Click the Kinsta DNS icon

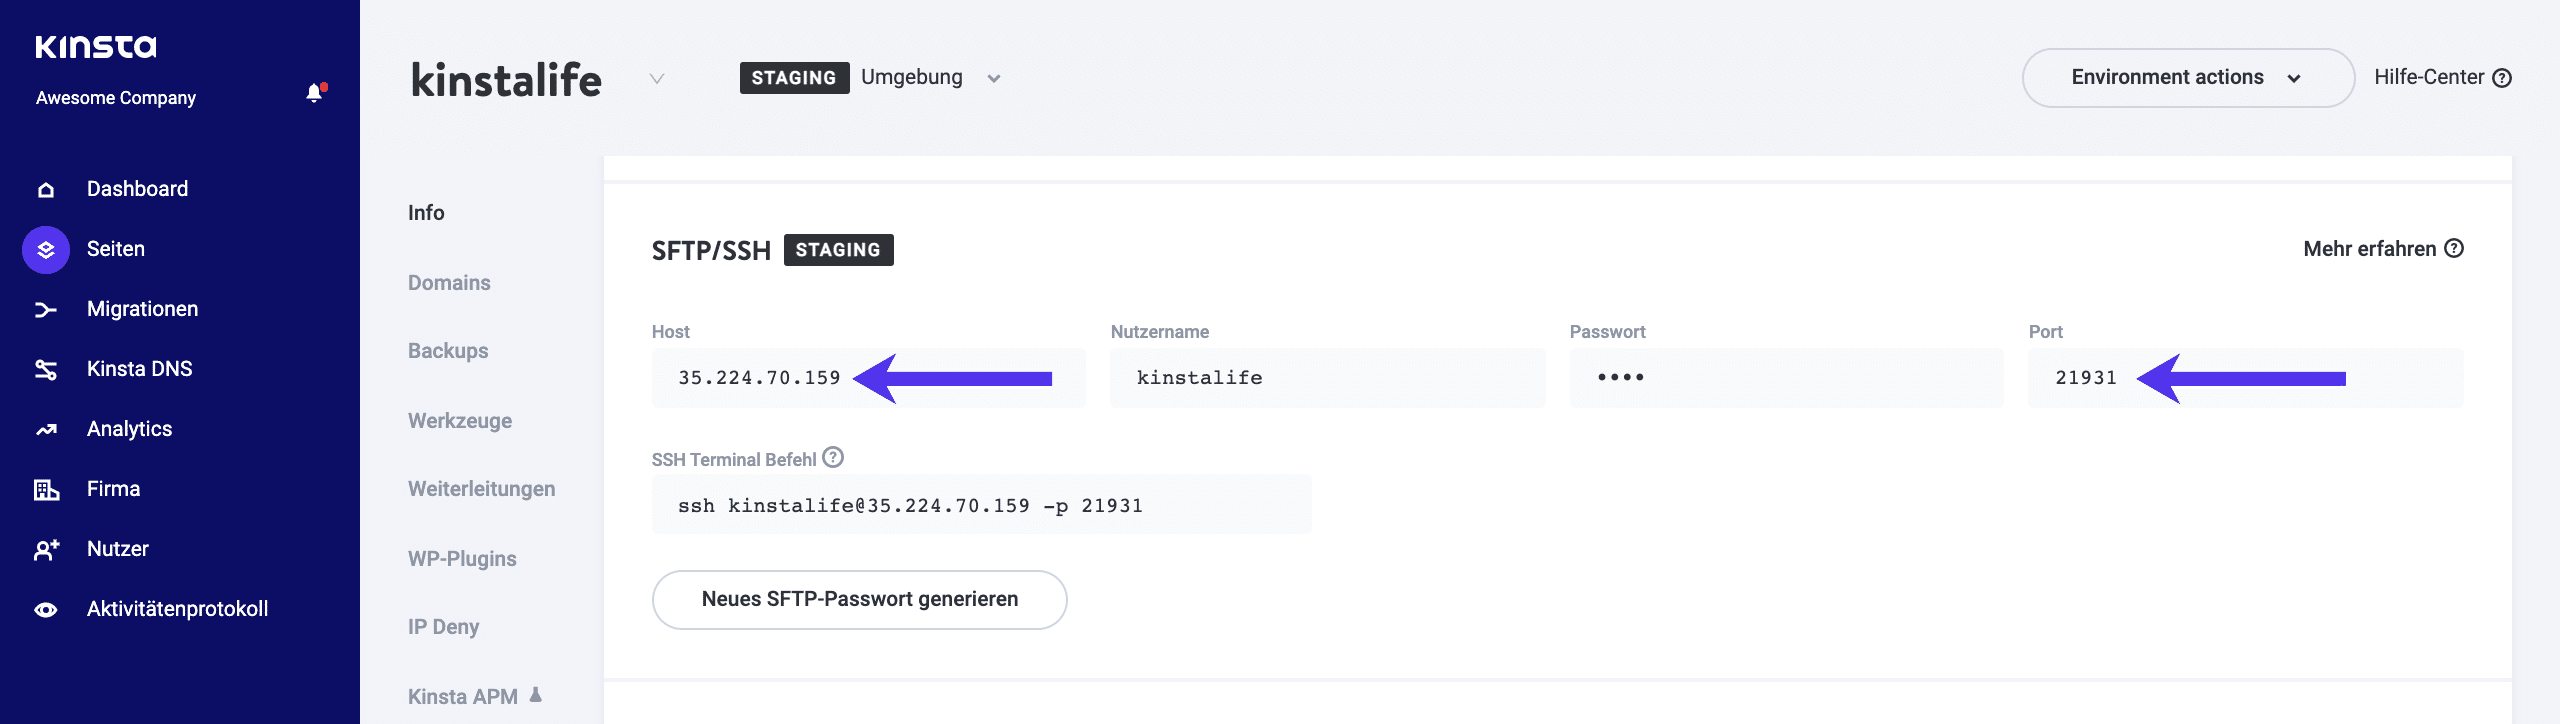[x=46, y=370]
